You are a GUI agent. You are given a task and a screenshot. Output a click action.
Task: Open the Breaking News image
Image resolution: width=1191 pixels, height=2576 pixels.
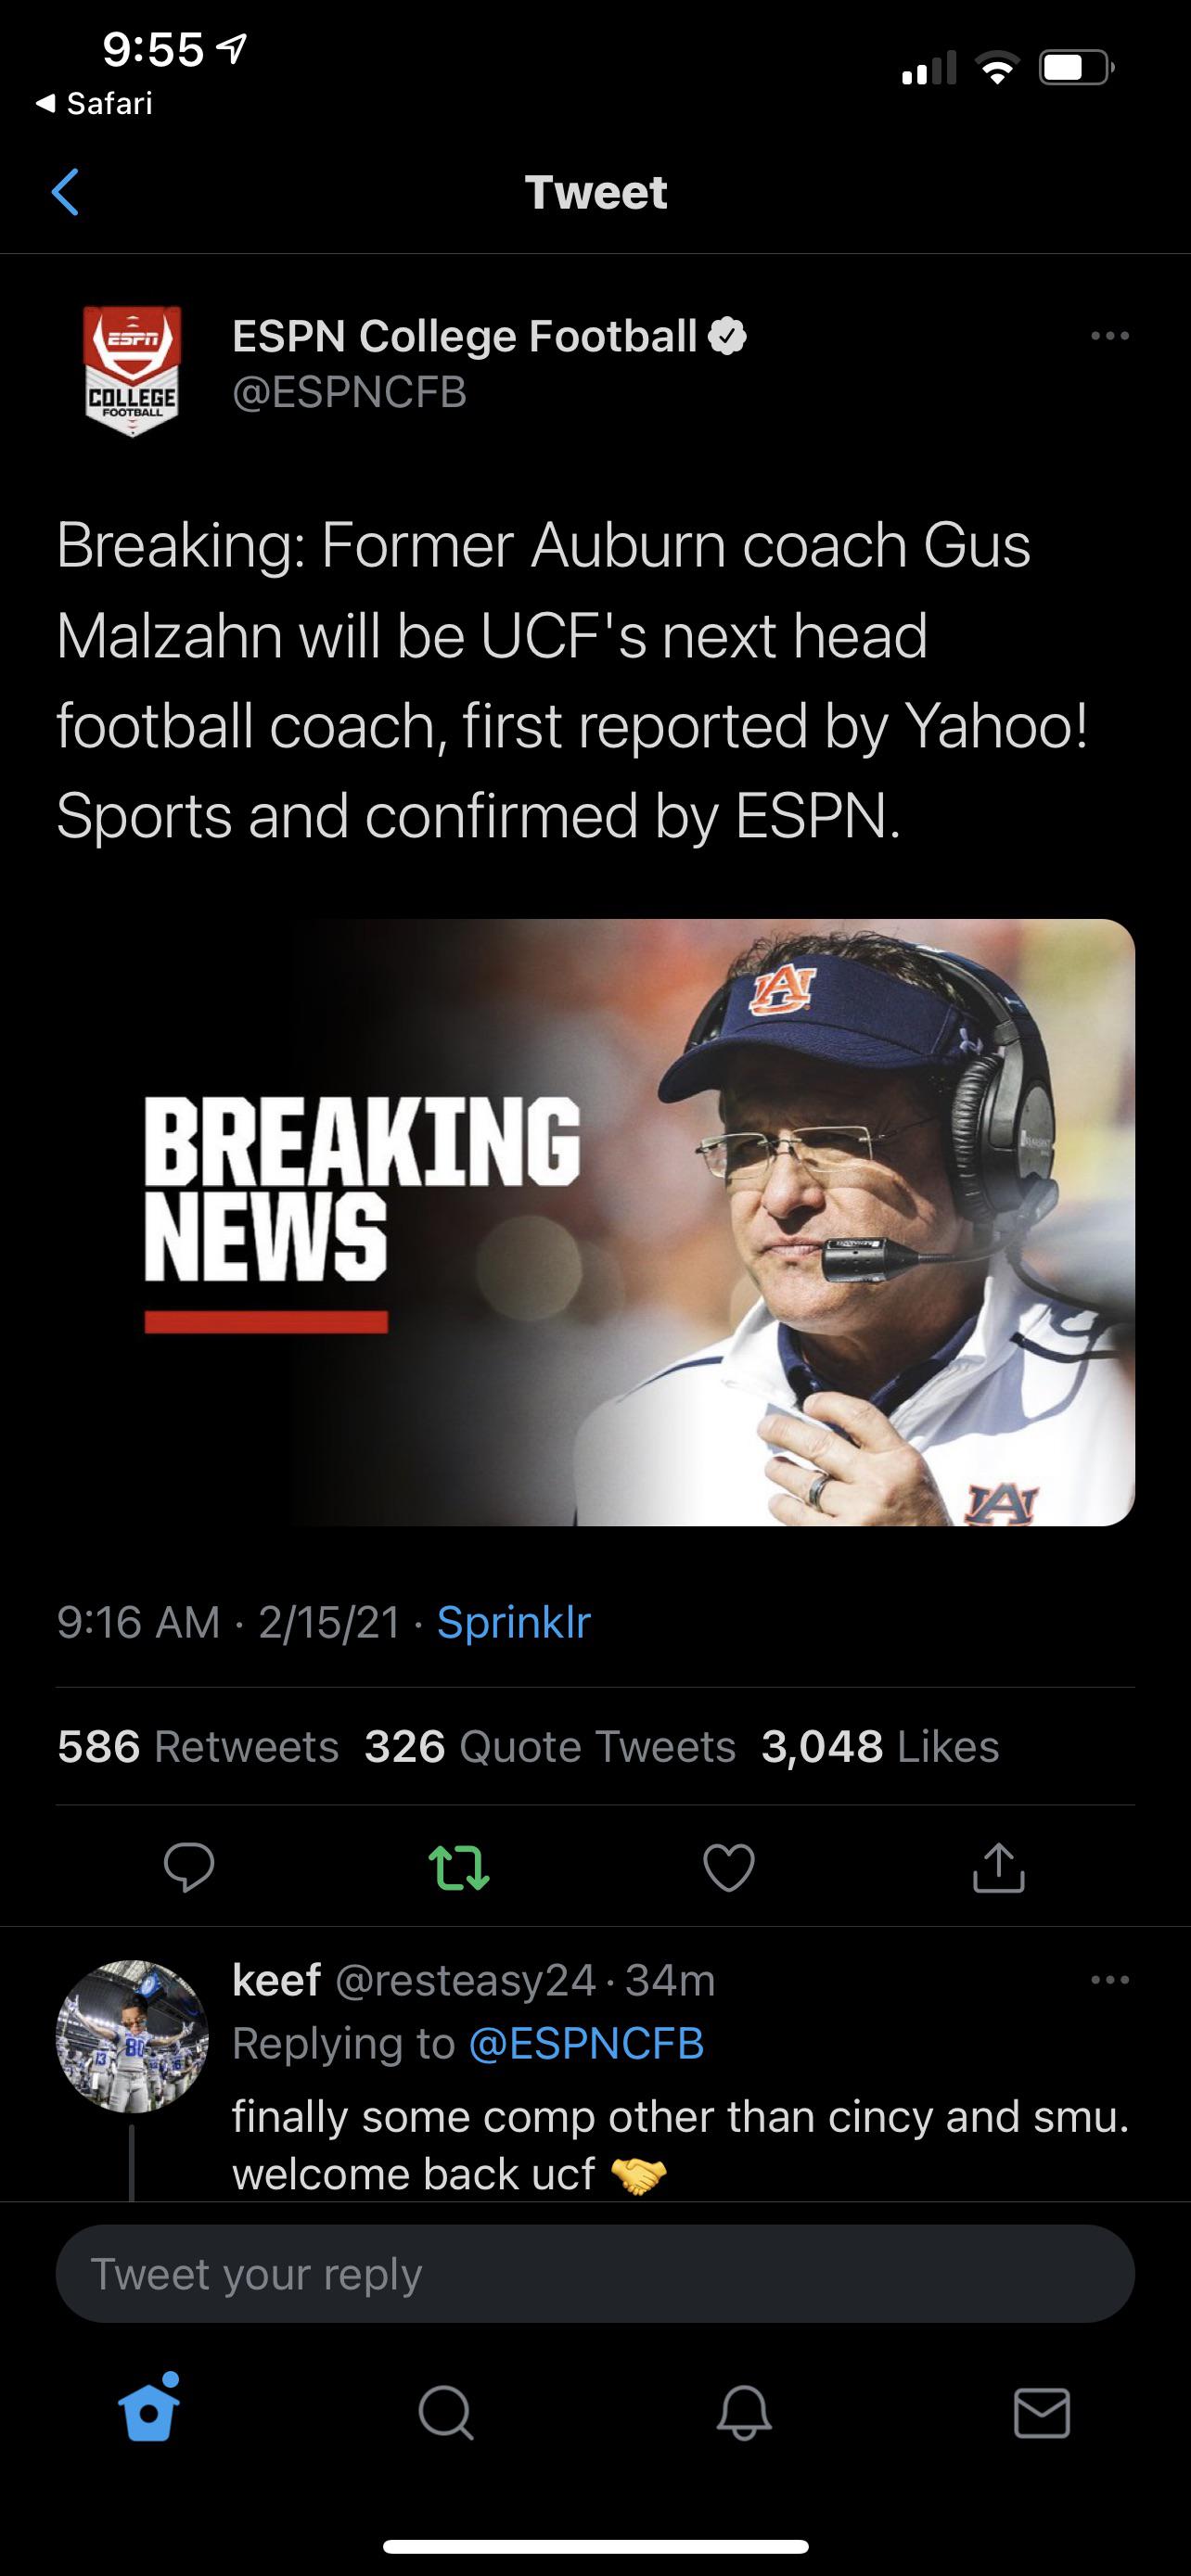click(x=595, y=1222)
